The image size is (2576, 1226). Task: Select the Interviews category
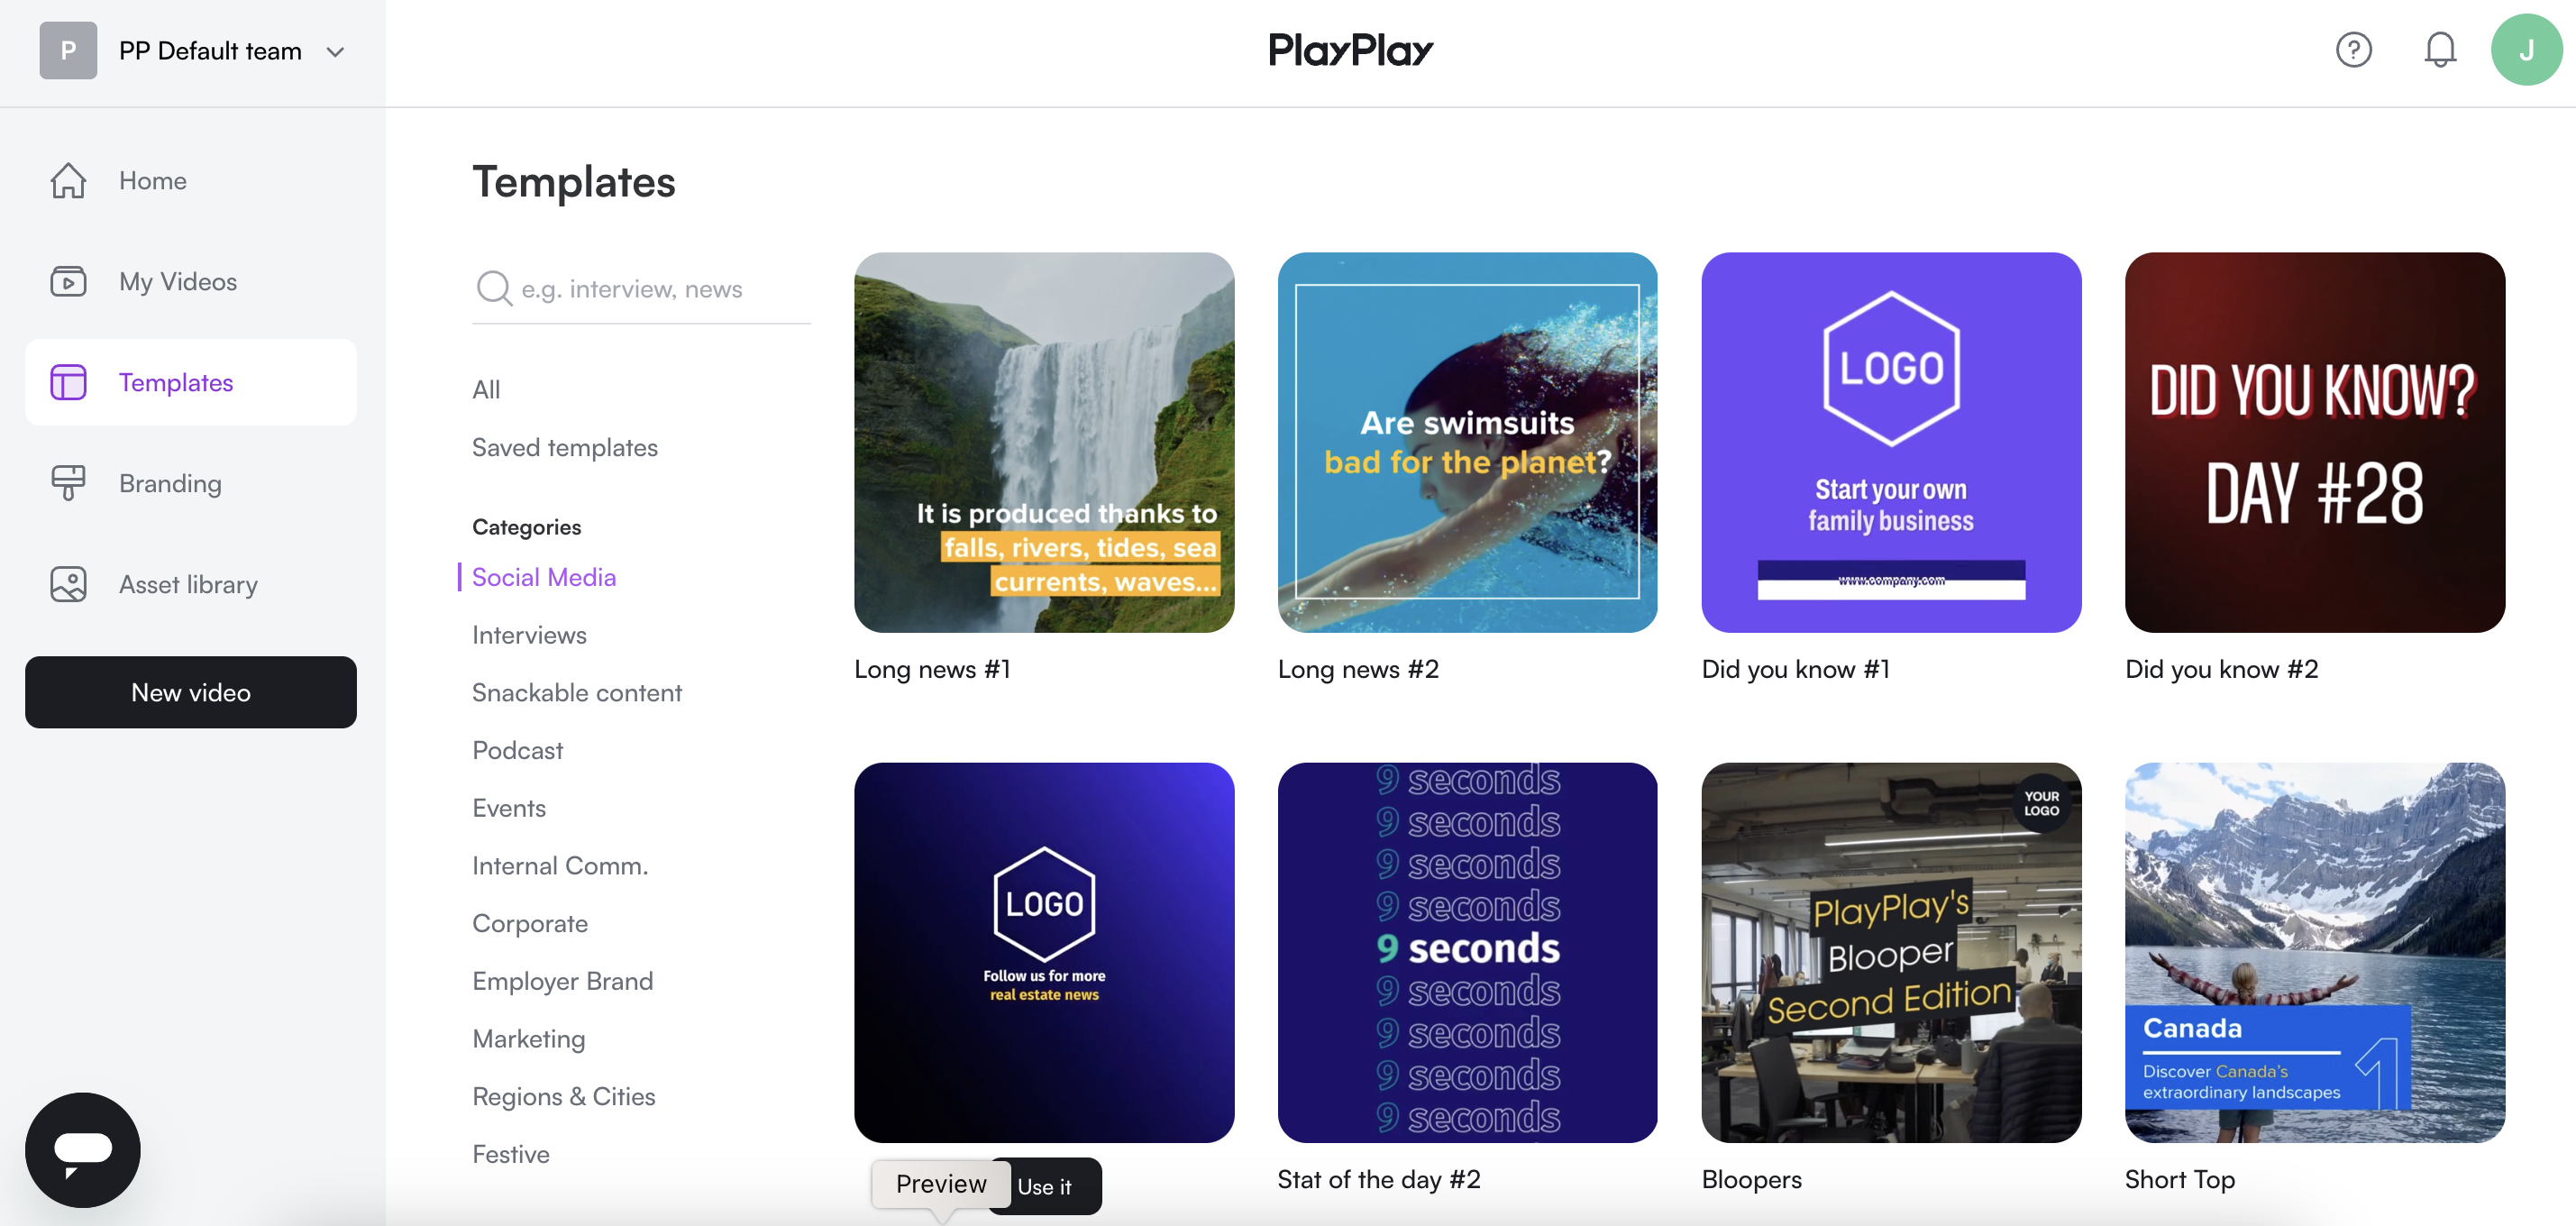tap(529, 635)
